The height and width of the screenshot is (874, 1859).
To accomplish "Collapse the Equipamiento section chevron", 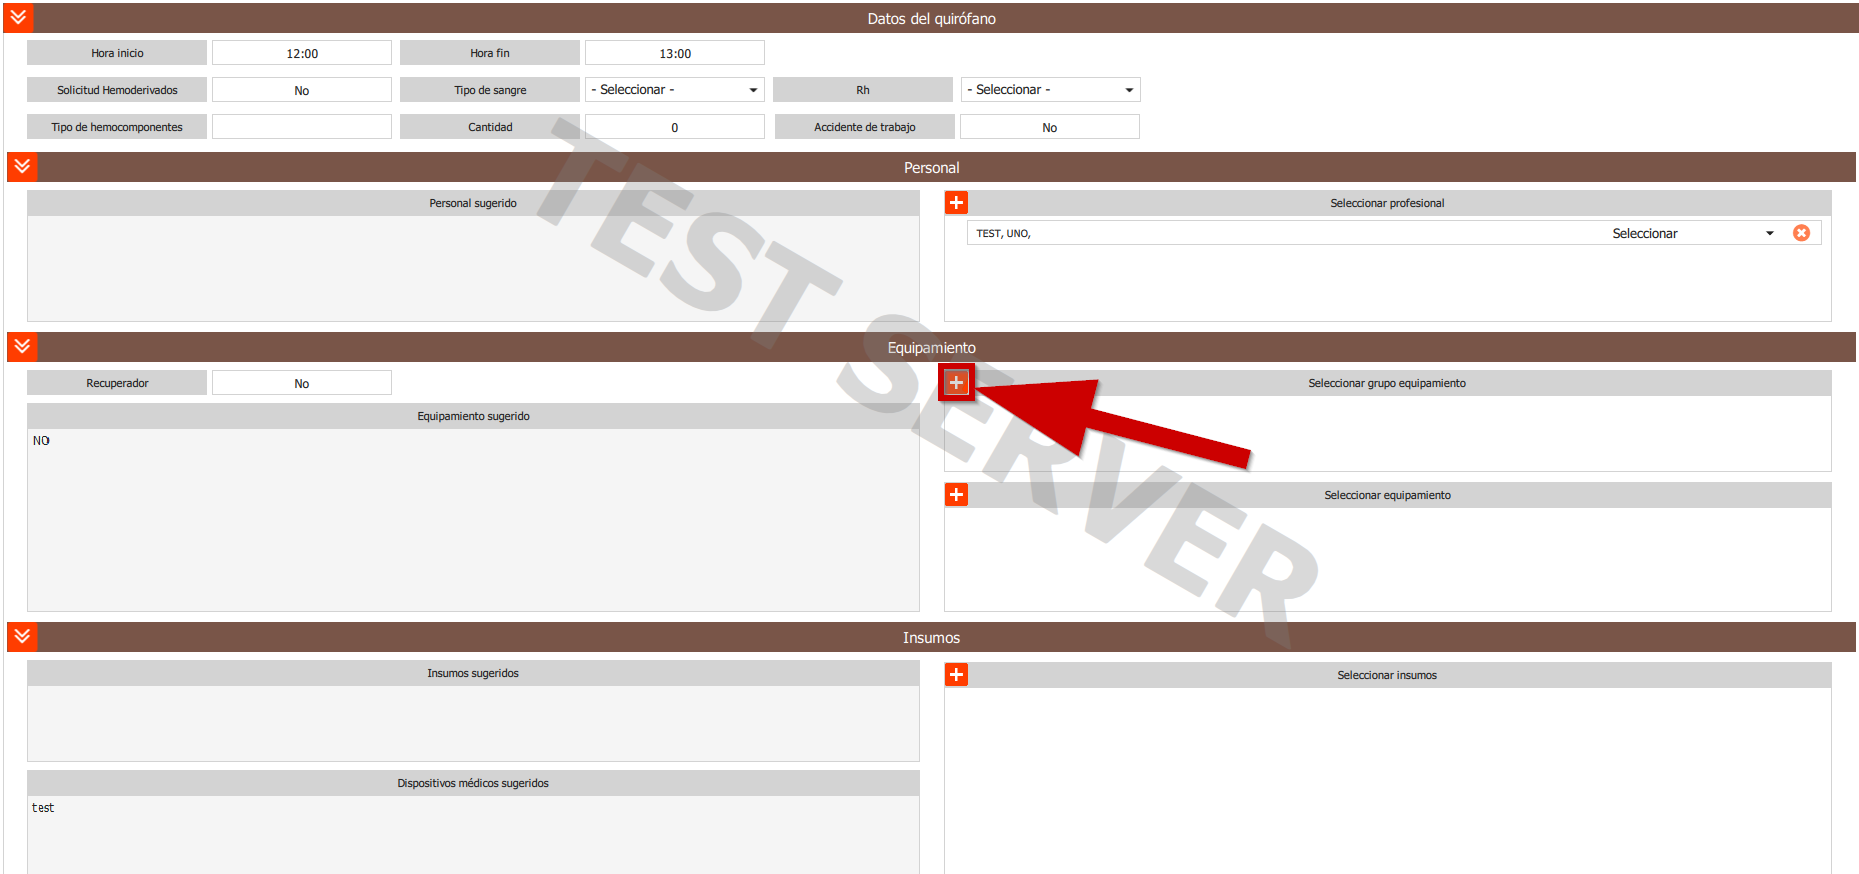I will point(22,347).
